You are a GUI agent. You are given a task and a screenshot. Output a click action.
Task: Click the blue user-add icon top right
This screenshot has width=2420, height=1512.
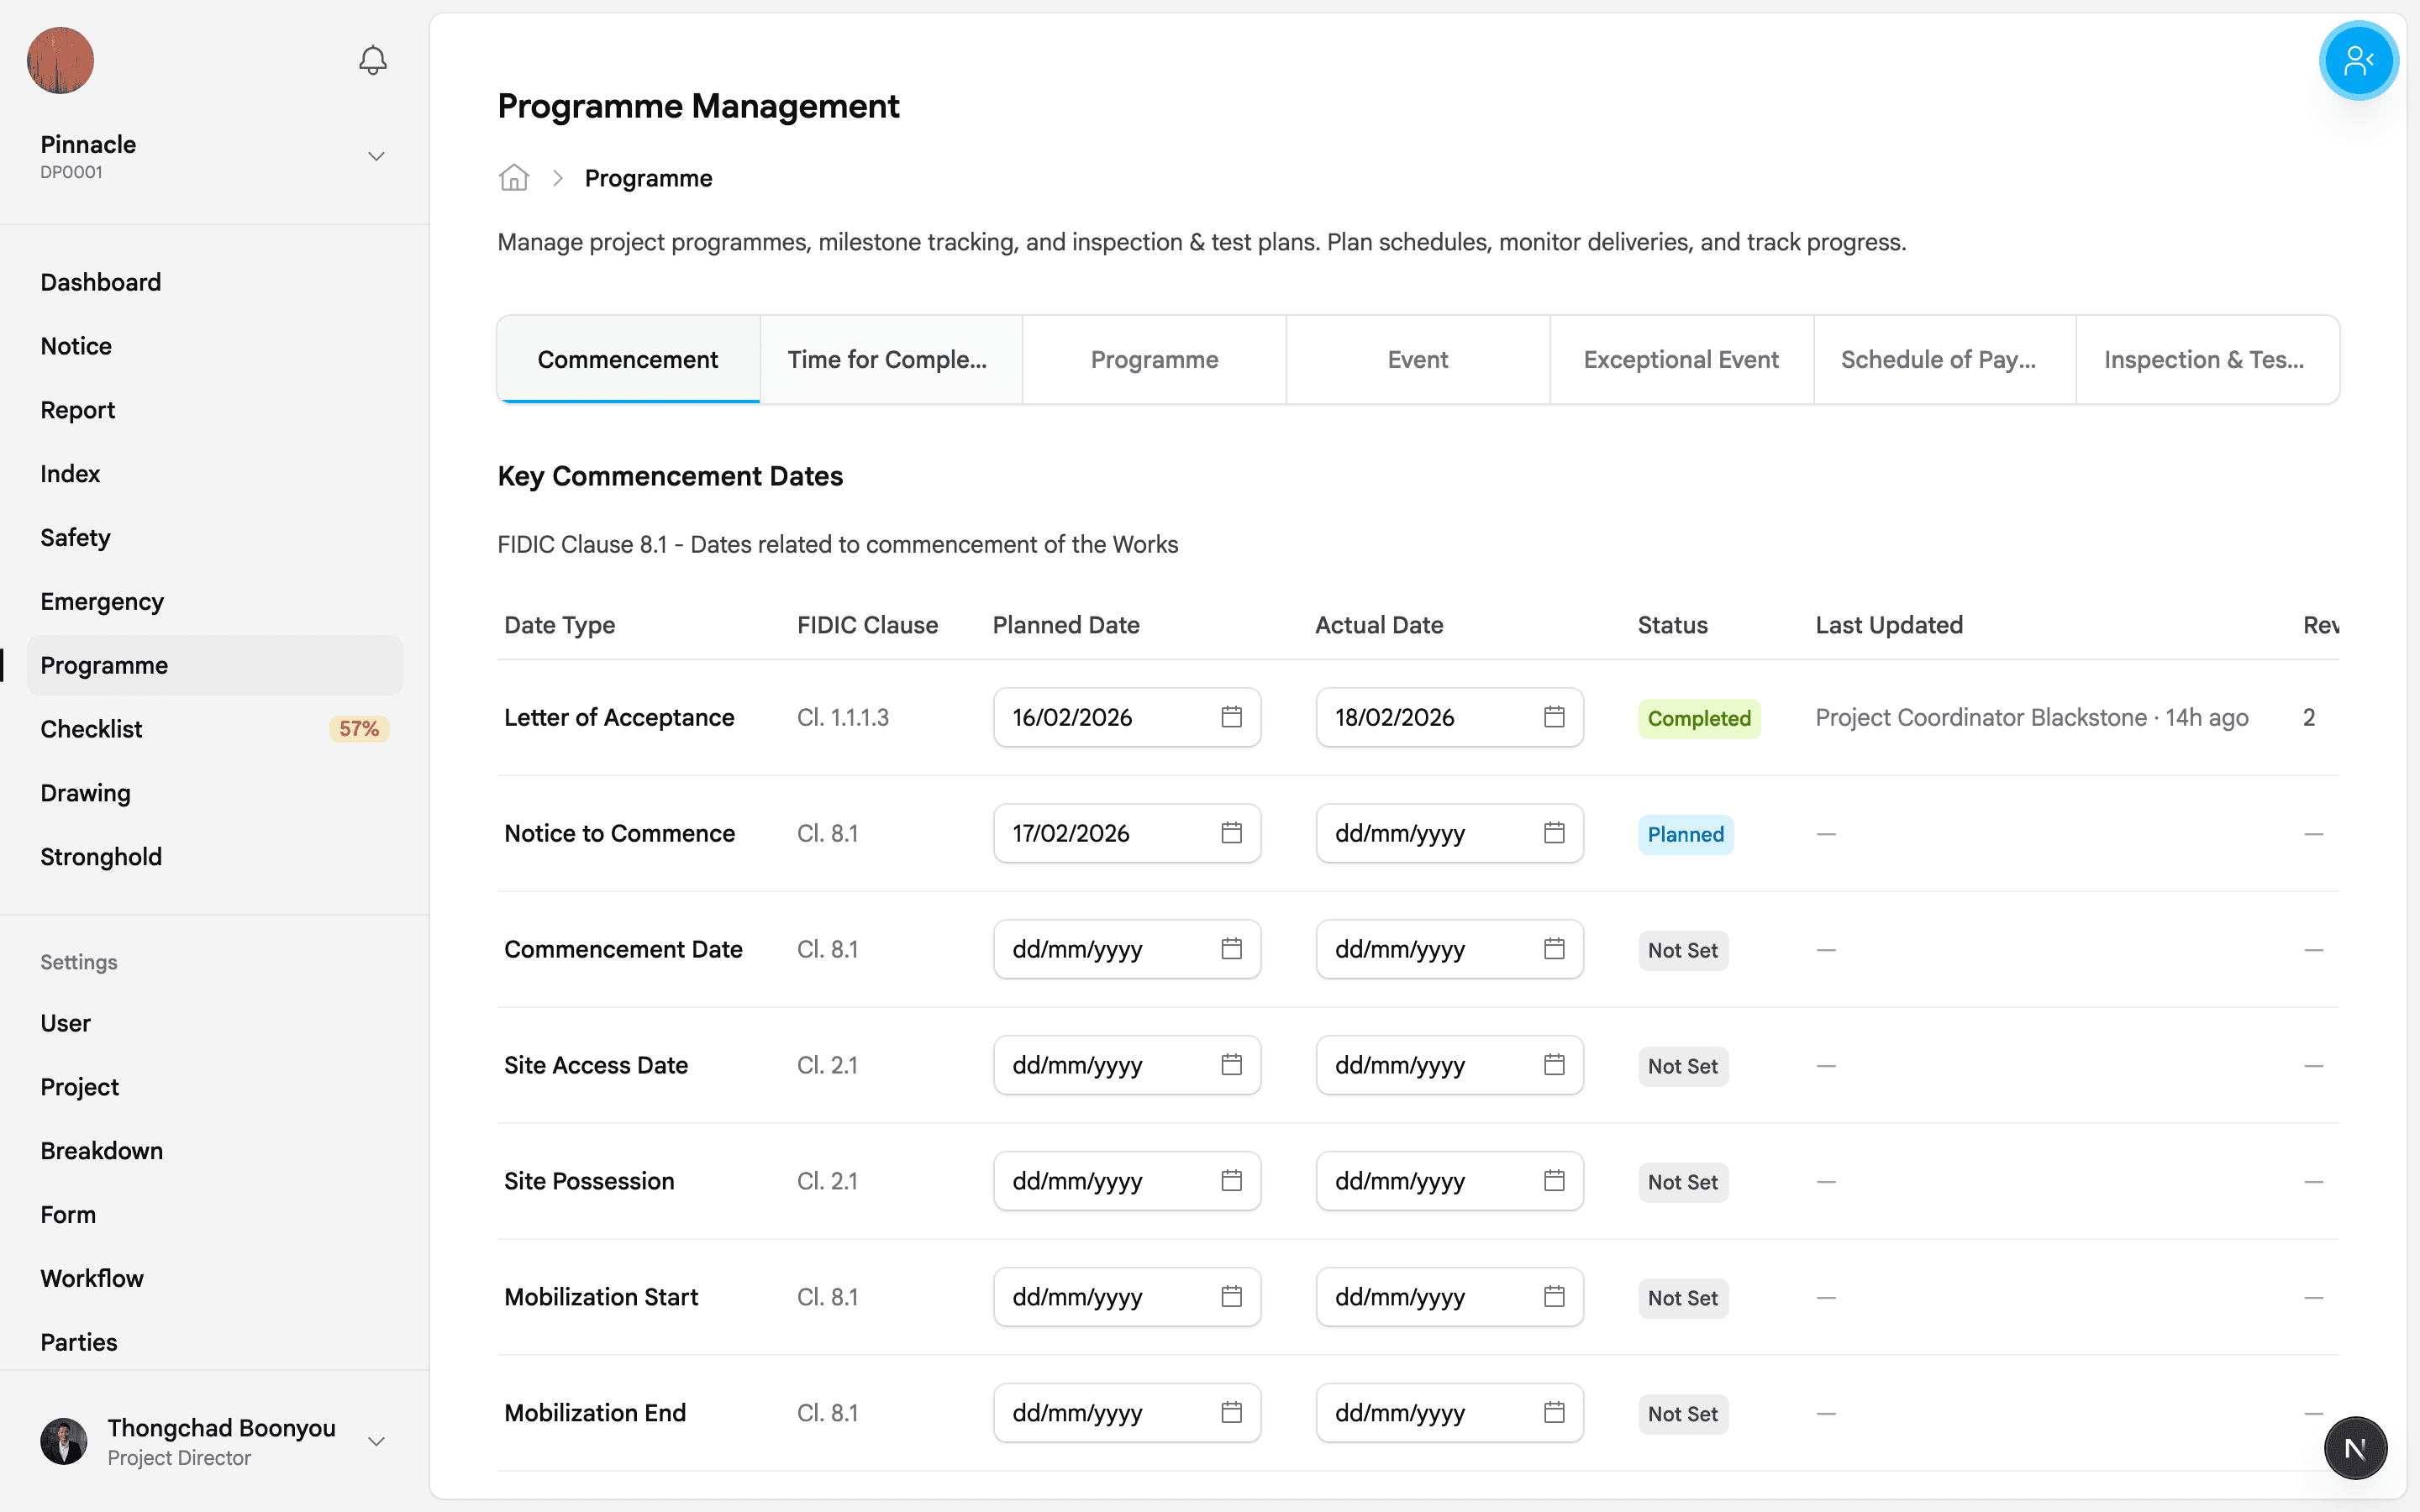(2357, 60)
